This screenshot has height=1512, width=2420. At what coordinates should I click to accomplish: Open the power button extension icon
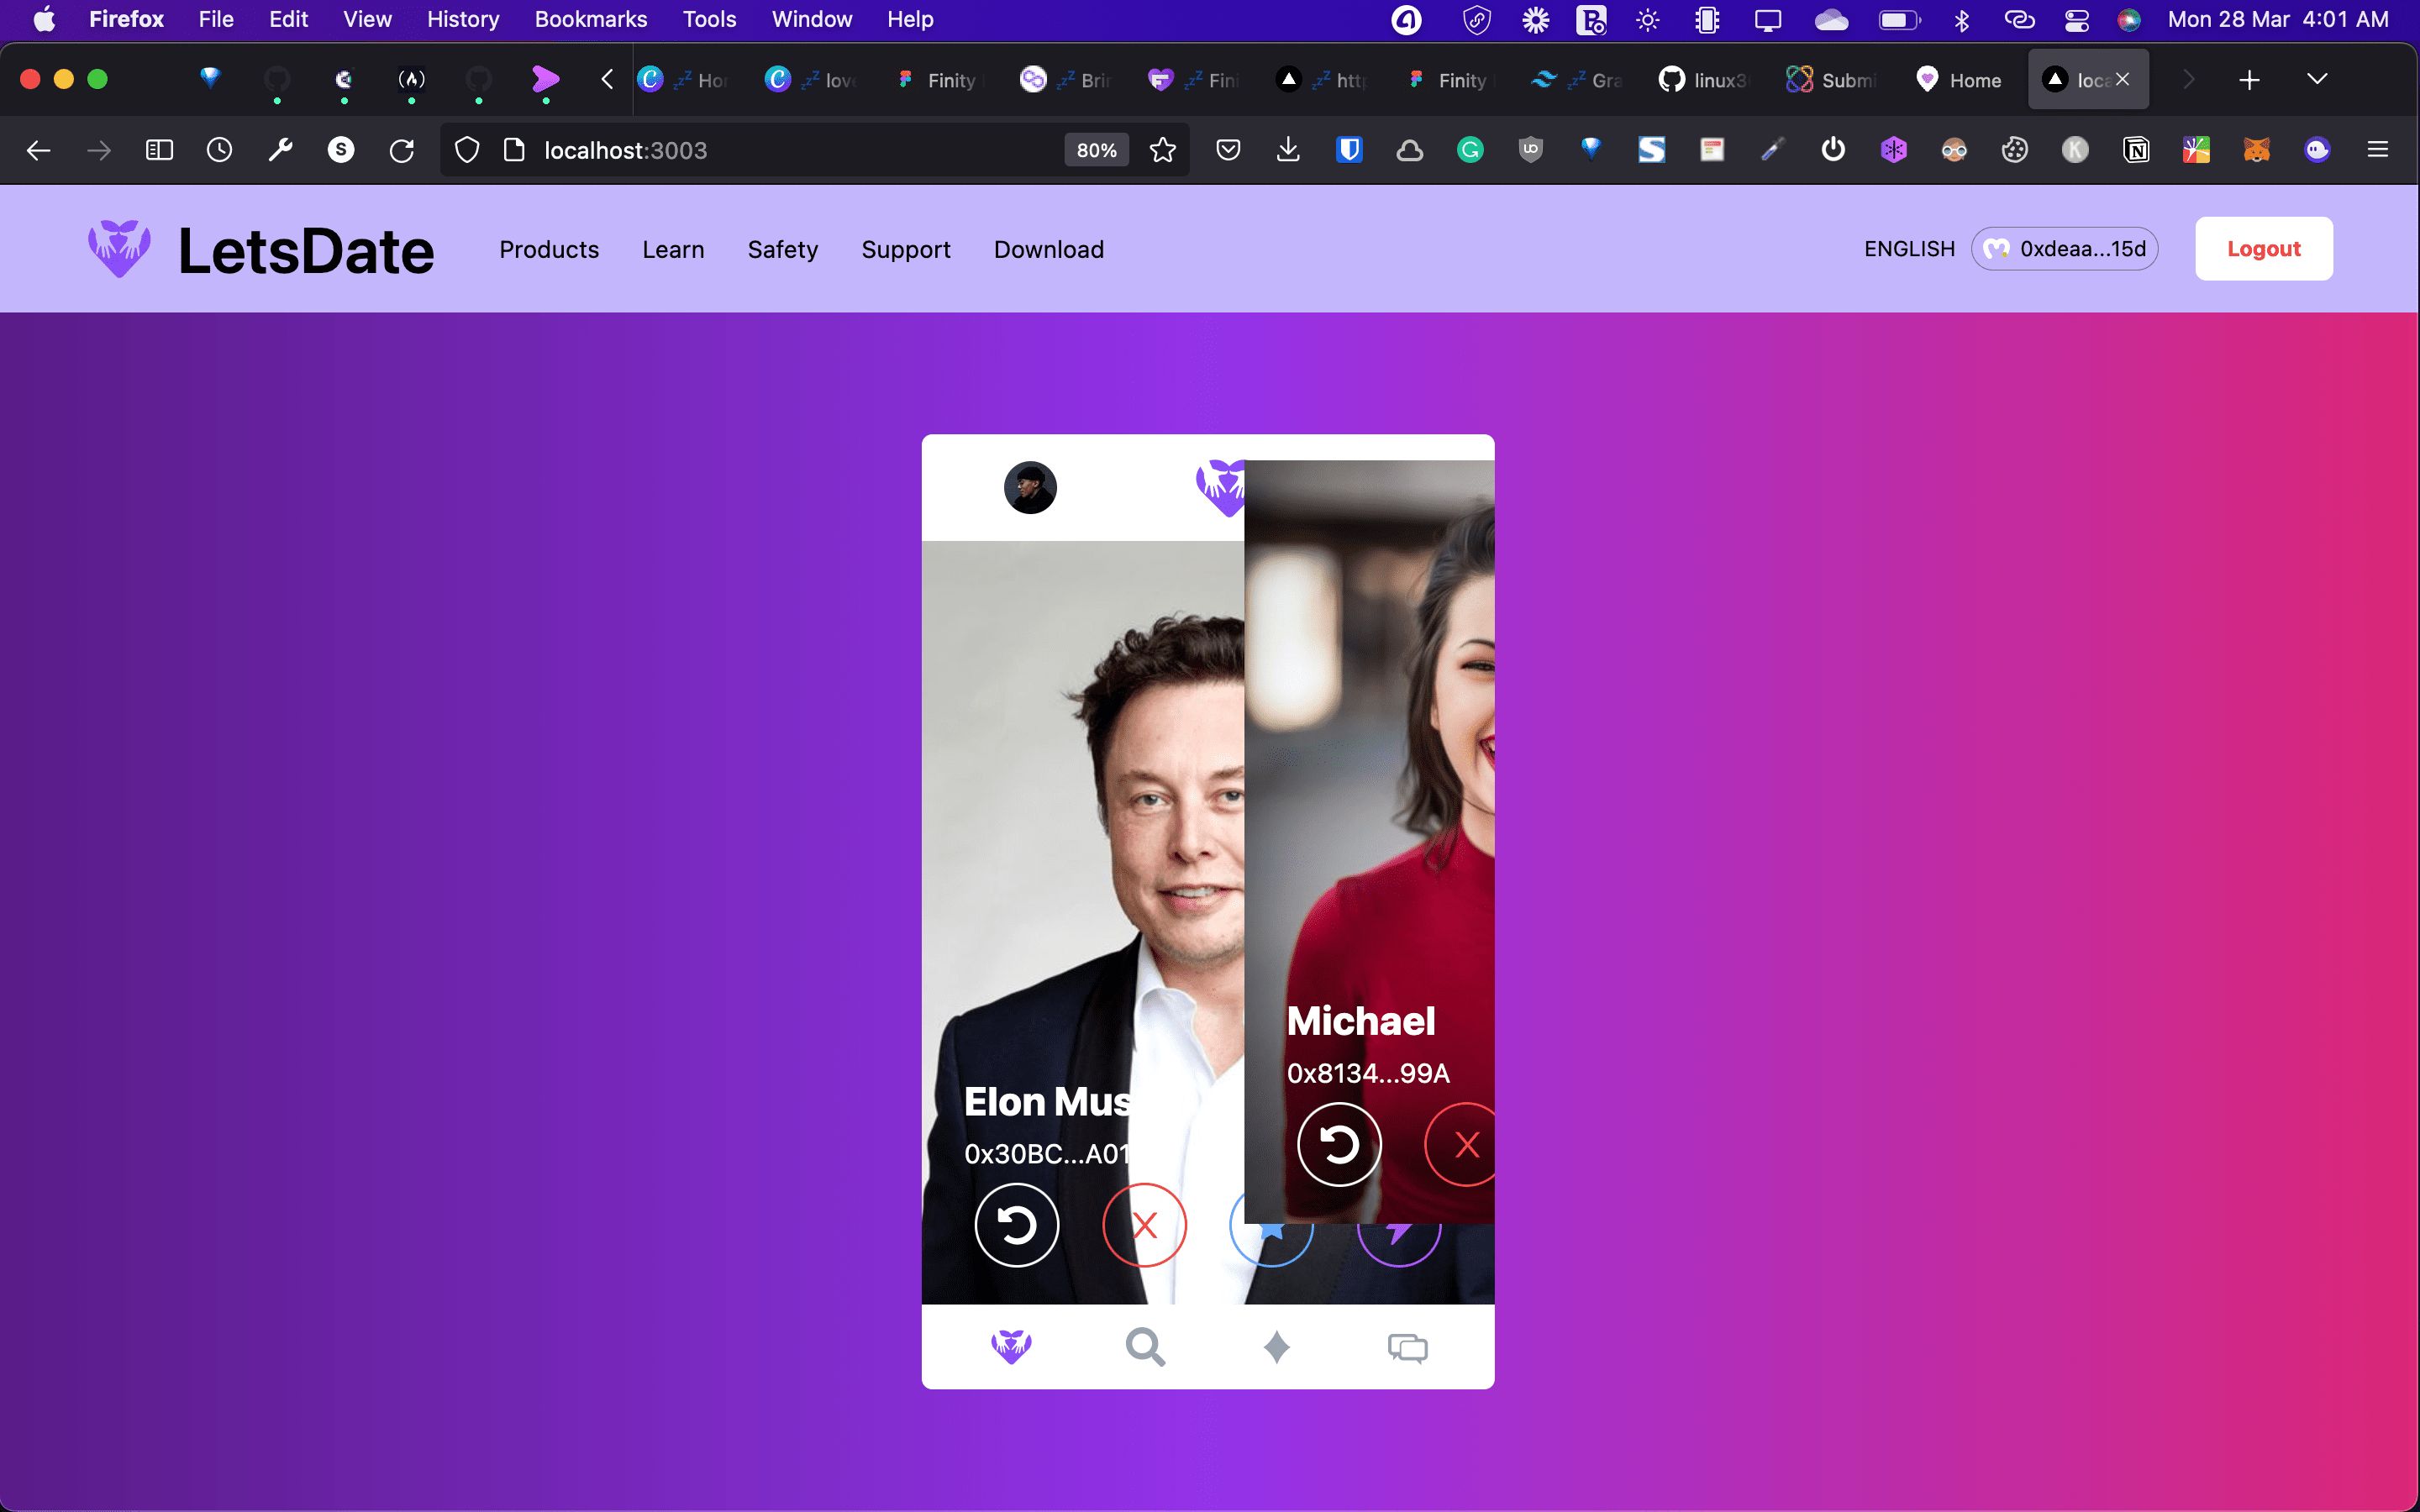(x=1832, y=150)
